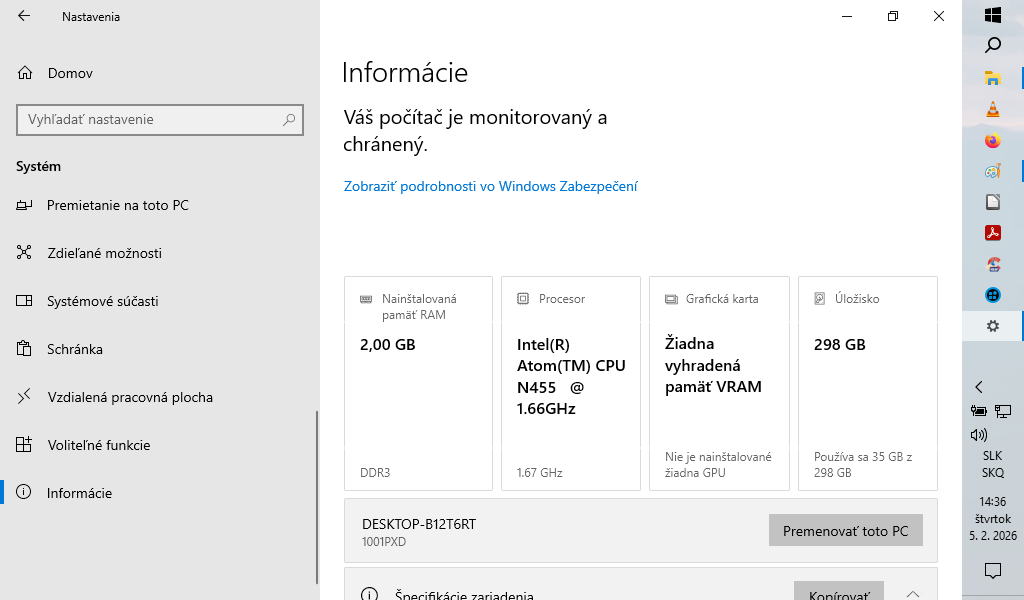Screen dimensions: 1024x600
Task: Open Adobe Acrobat Reader from taskbar
Action: point(992,233)
